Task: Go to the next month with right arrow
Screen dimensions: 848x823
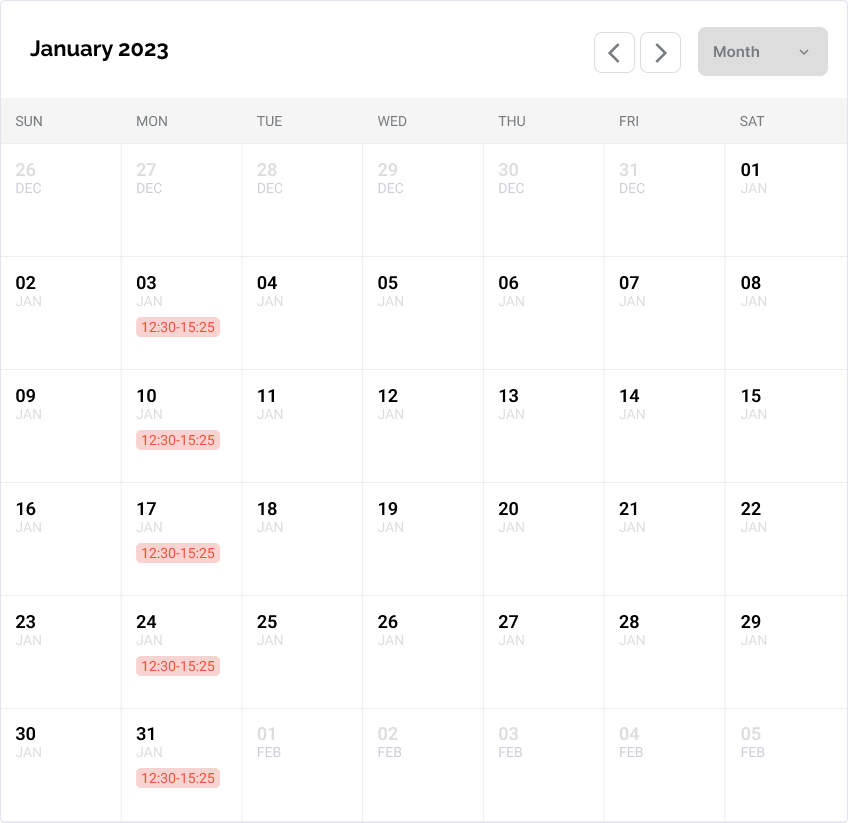Action: tap(660, 53)
